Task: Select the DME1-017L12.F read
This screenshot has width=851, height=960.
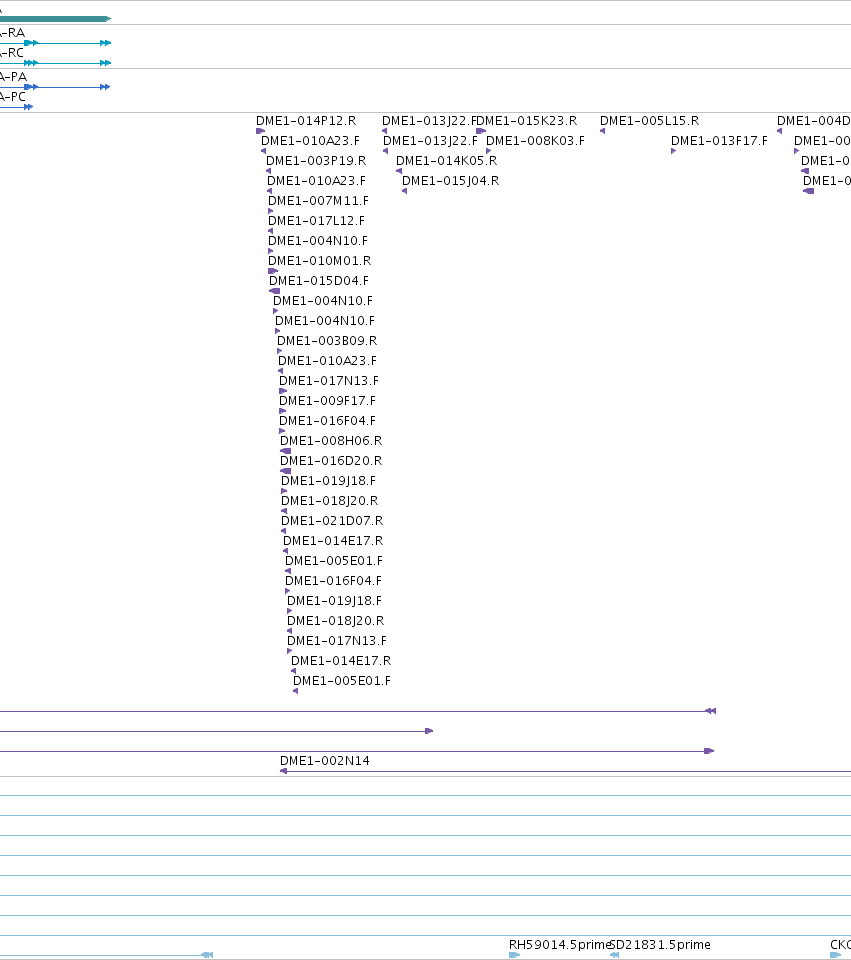Action: pyautogui.click(x=316, y=220)
